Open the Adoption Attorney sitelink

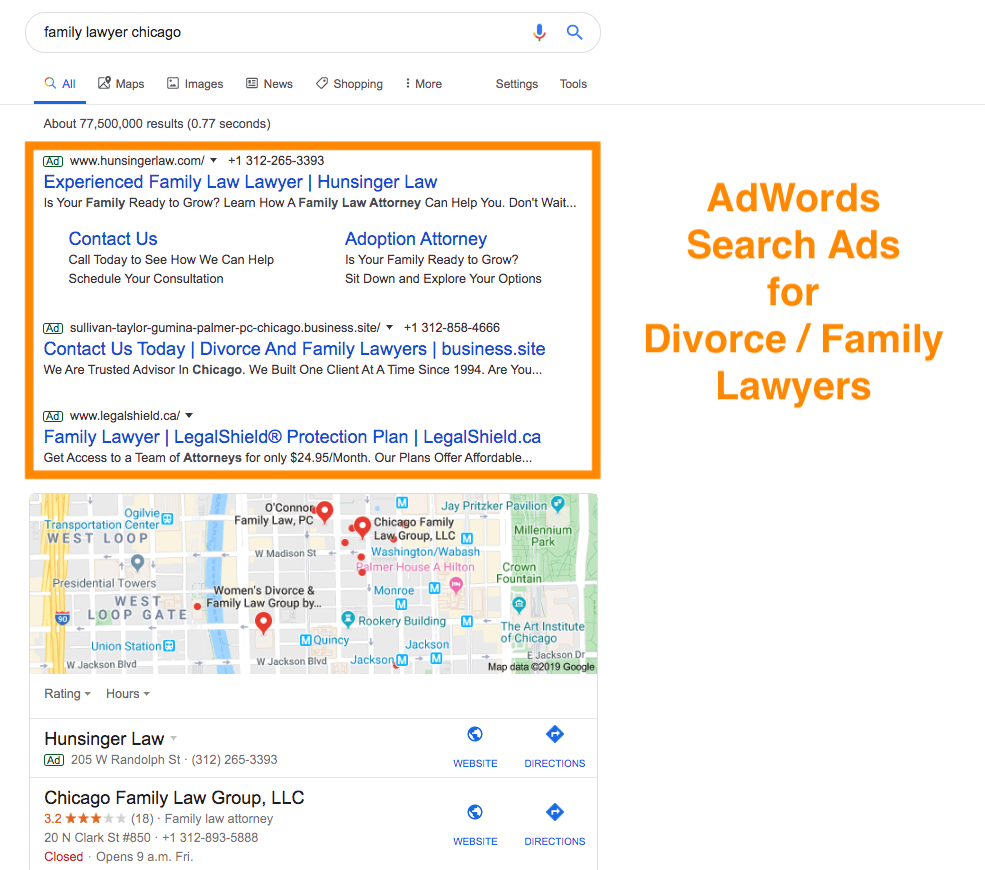(416, 239)
